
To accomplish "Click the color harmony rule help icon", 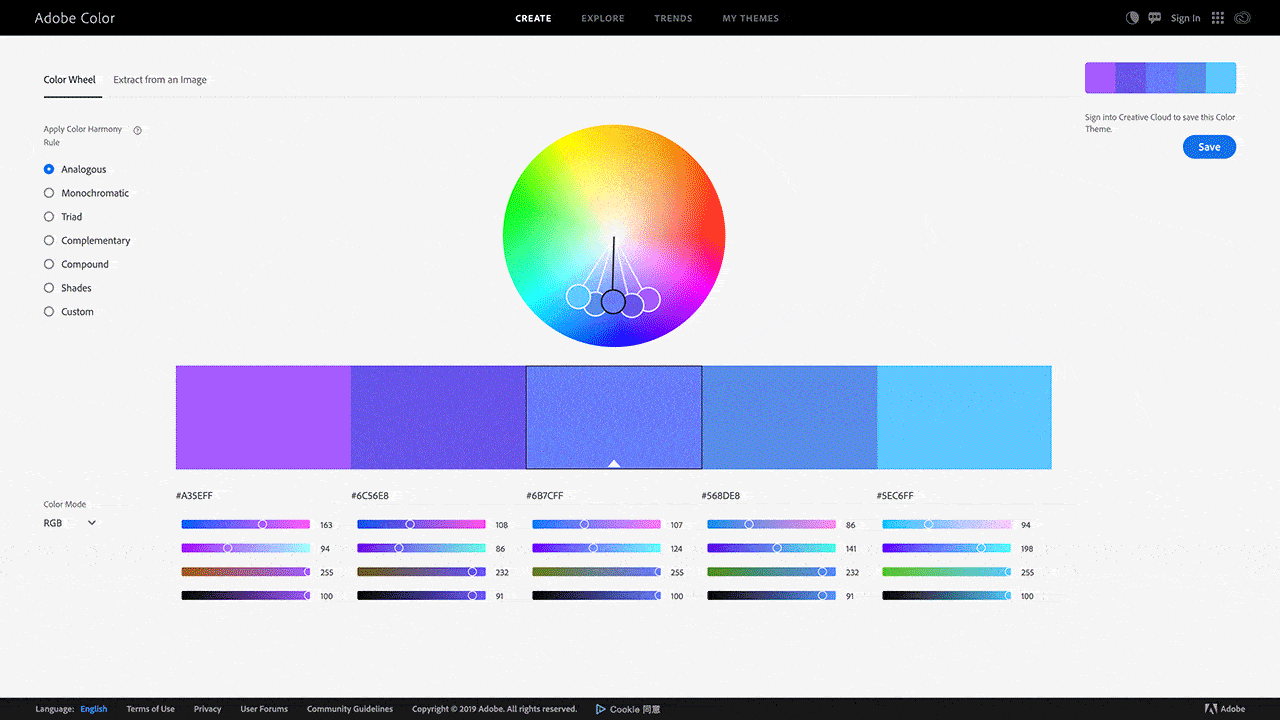I will (138, 130).
